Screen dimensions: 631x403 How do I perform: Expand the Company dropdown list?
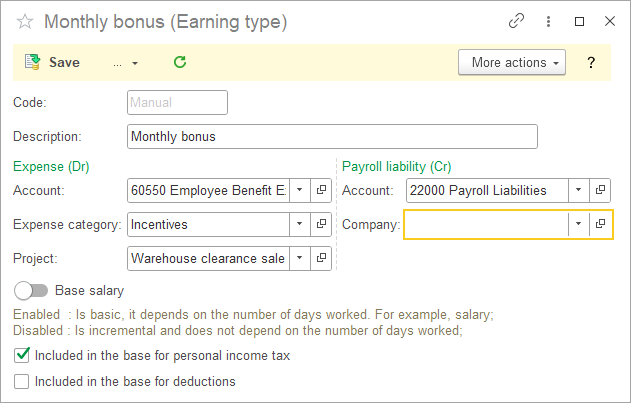coord(578,225)
